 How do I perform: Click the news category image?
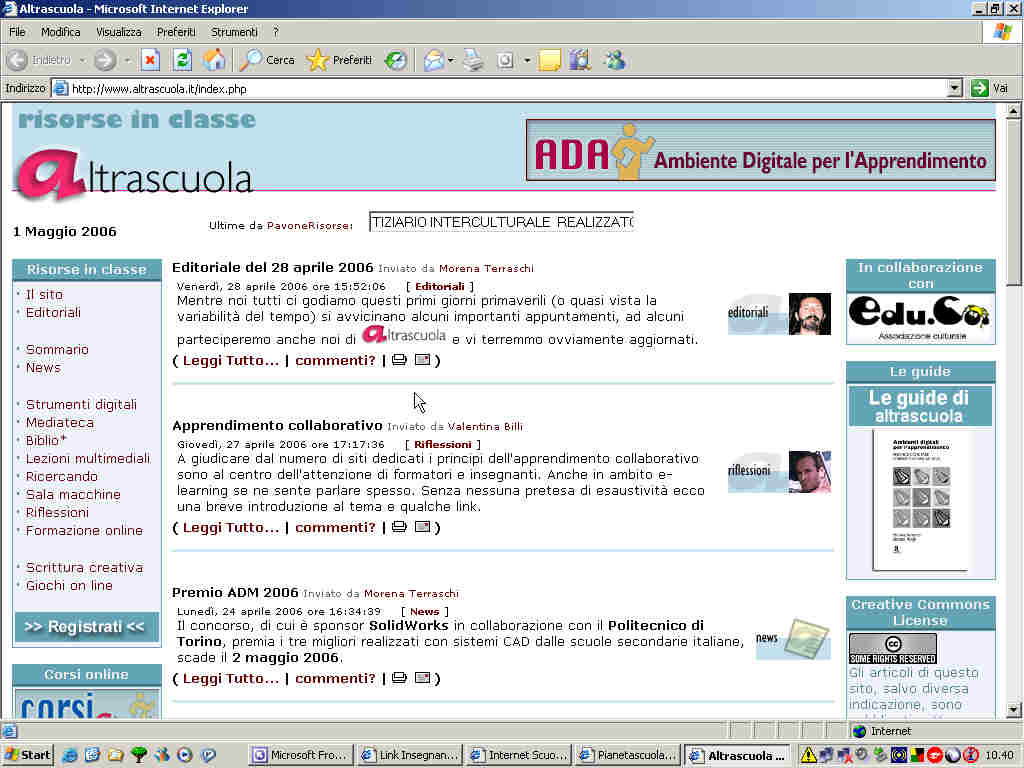coord(793,639)
